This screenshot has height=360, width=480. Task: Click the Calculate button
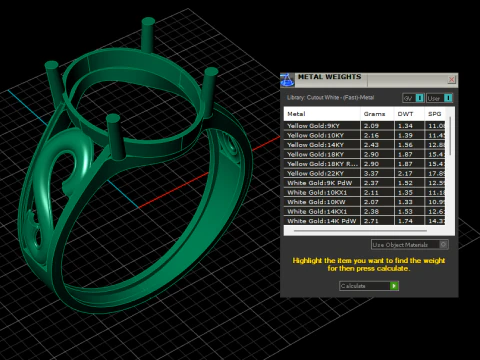(x=369, y=286)
